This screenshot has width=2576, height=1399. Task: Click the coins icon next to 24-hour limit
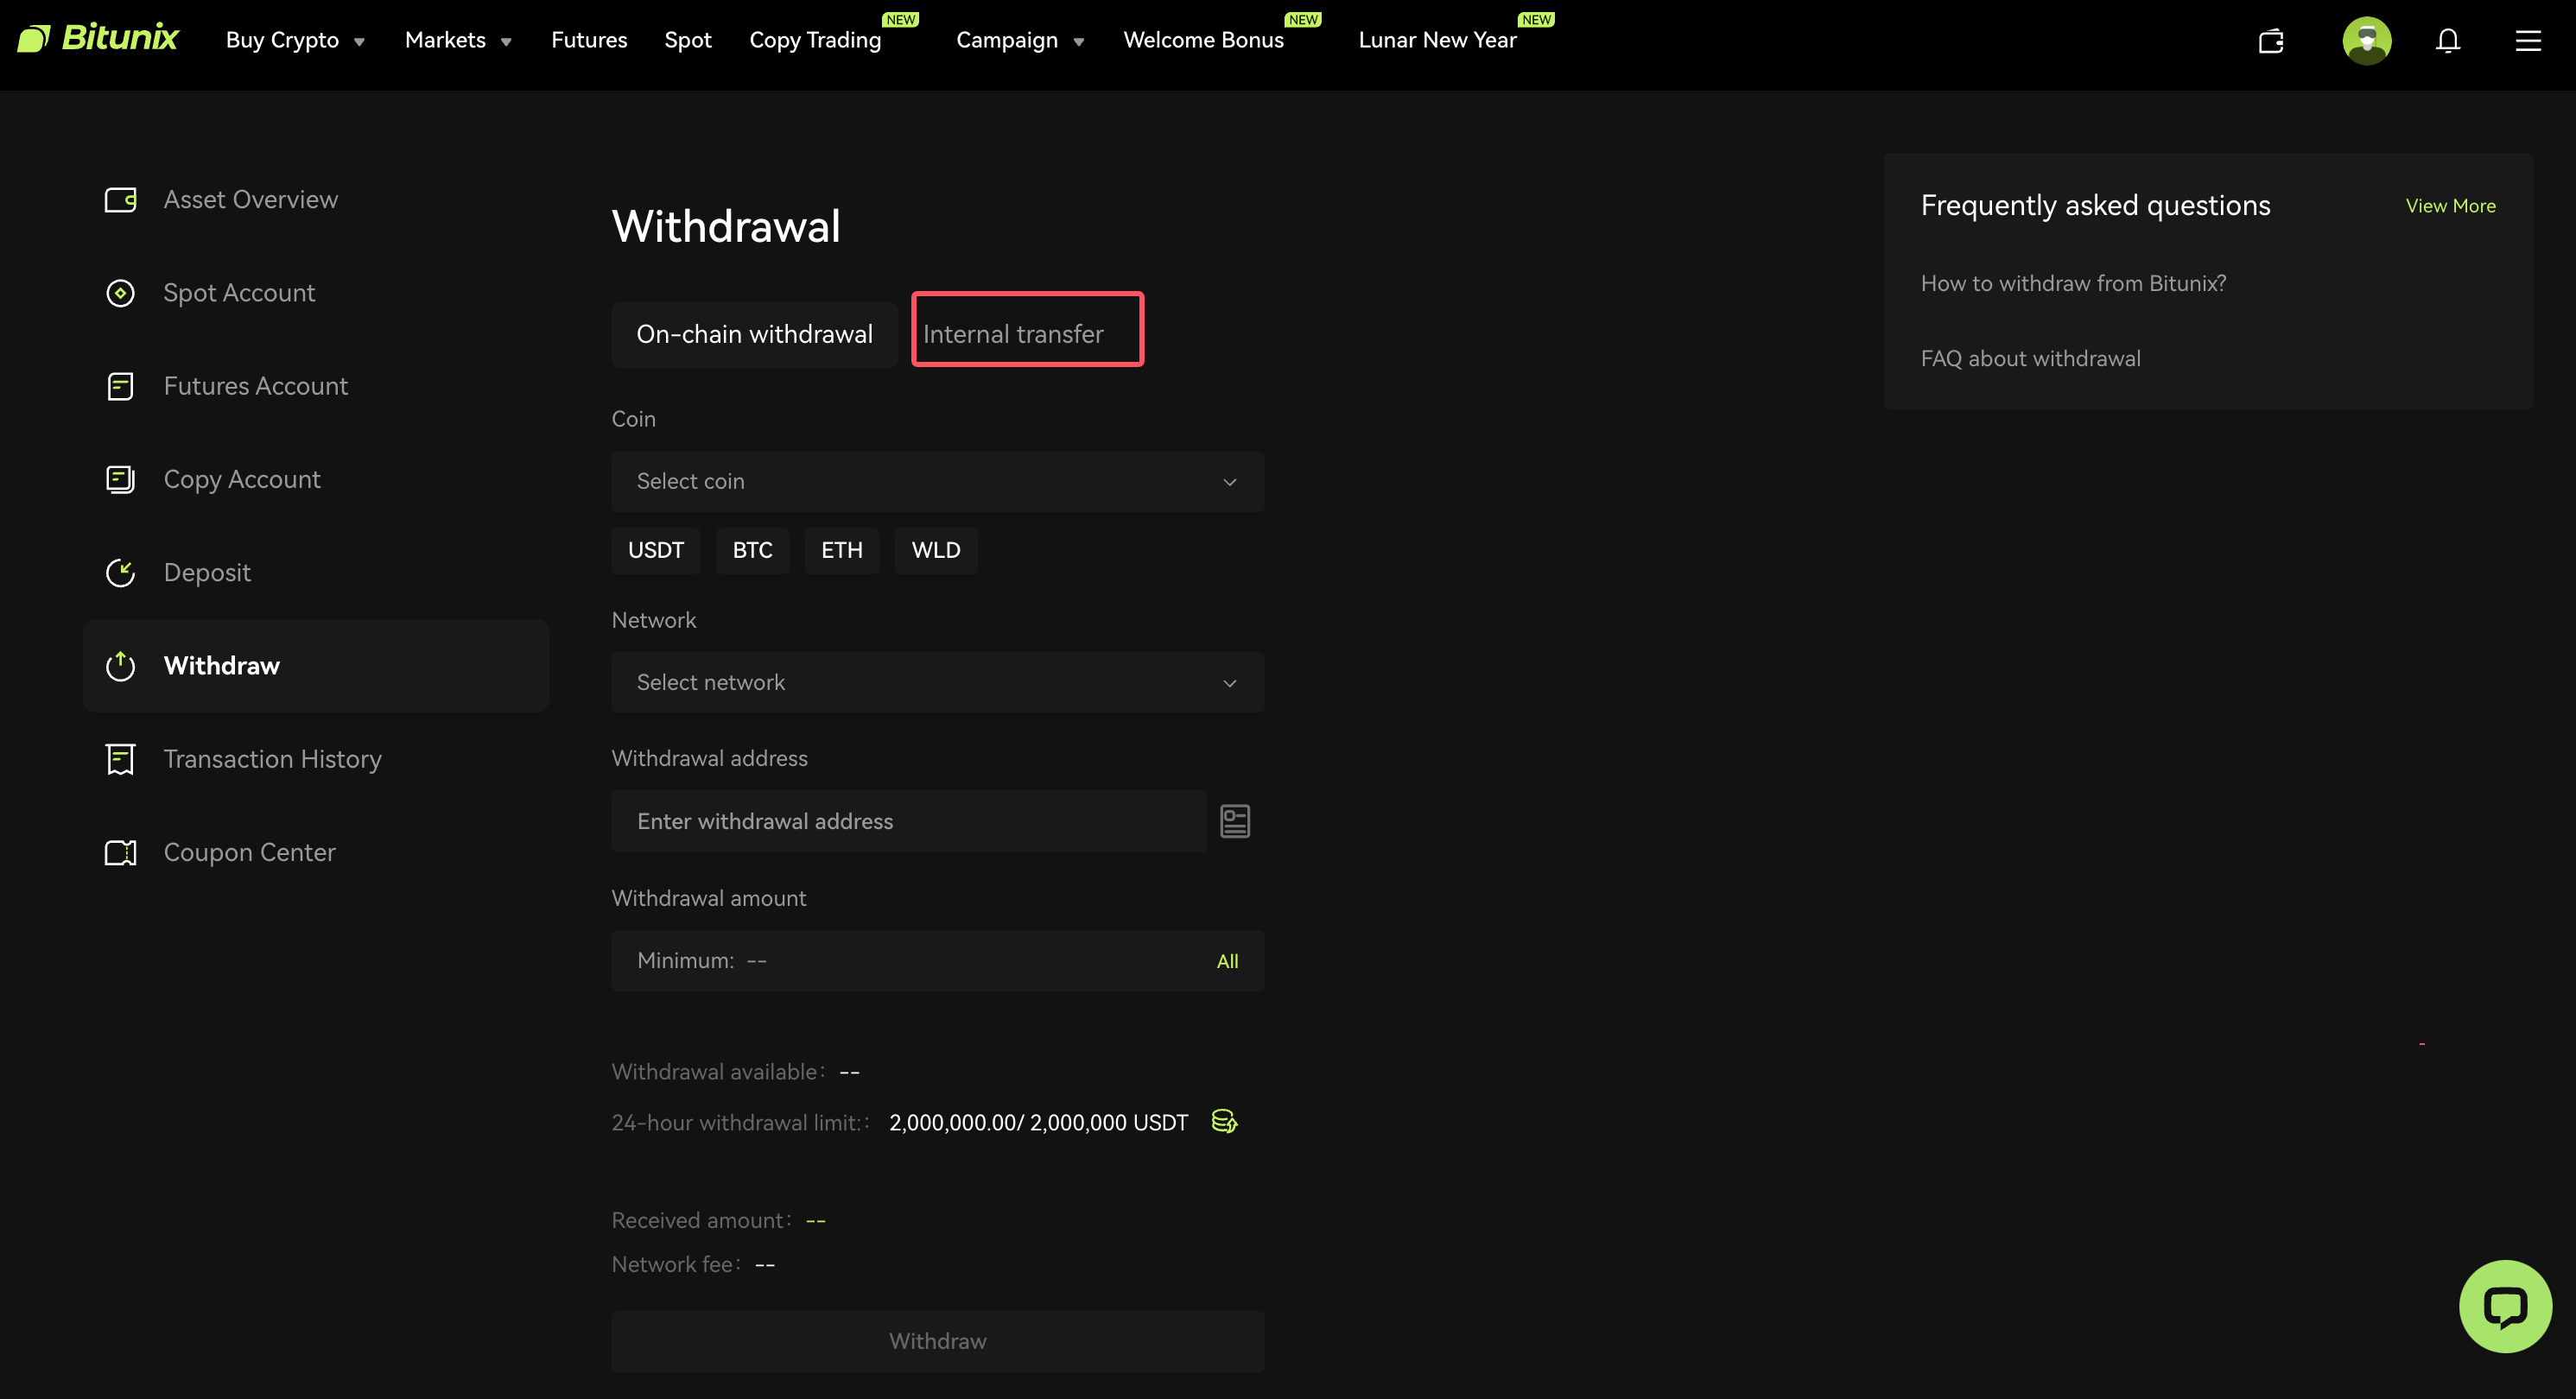[1224, 1121]
